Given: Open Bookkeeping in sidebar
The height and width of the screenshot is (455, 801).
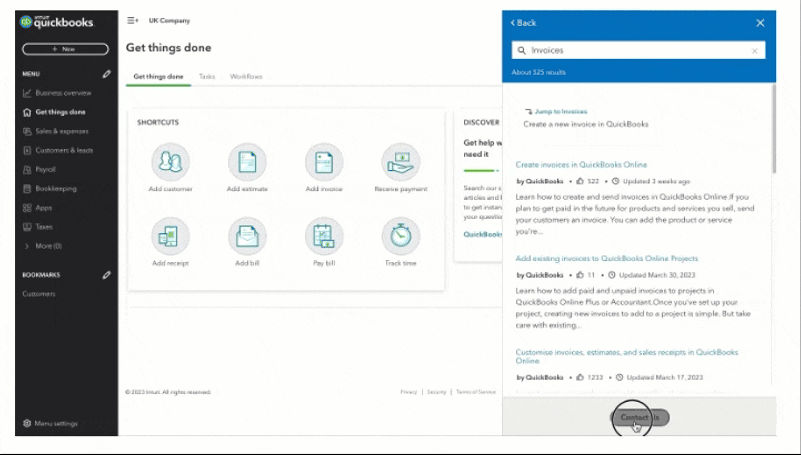Looking at the screenshot, I should [50, 188].
